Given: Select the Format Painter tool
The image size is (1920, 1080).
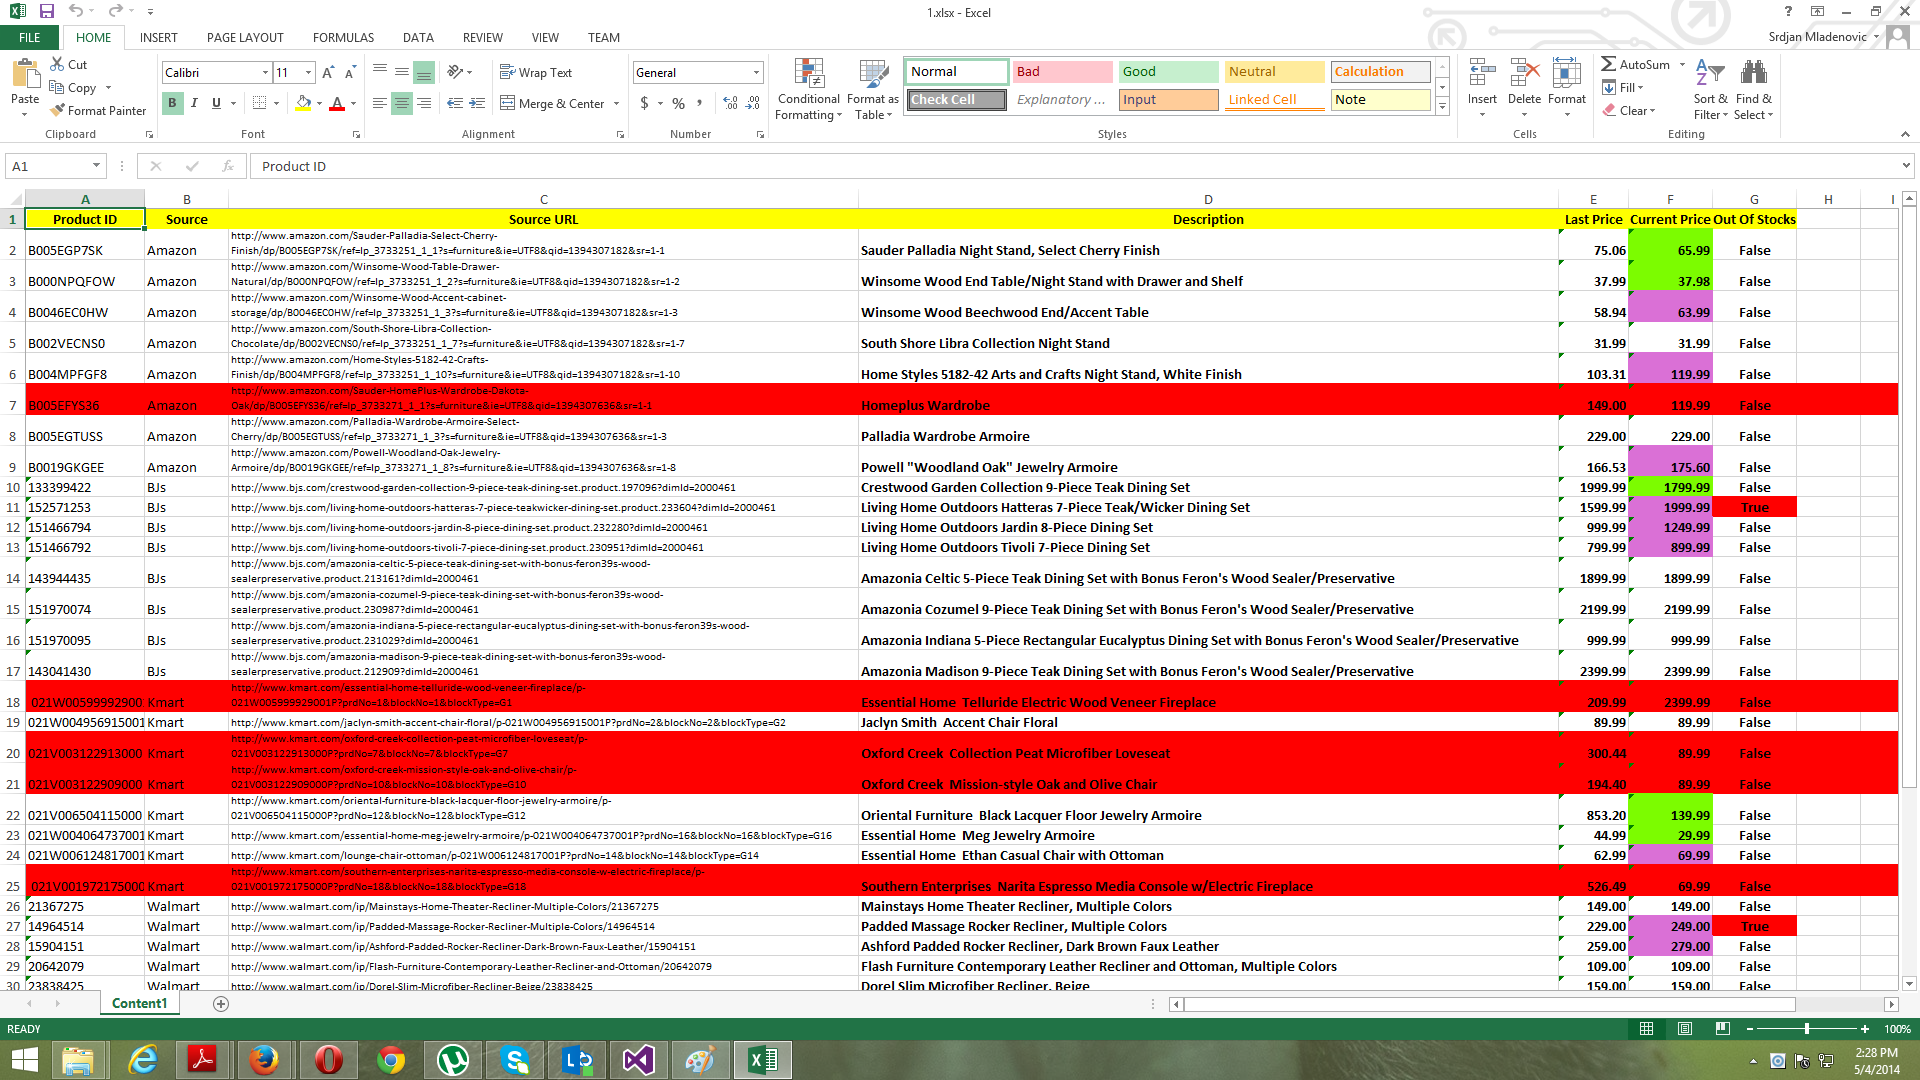Looking at the screenshot, I should pos(98,110).
